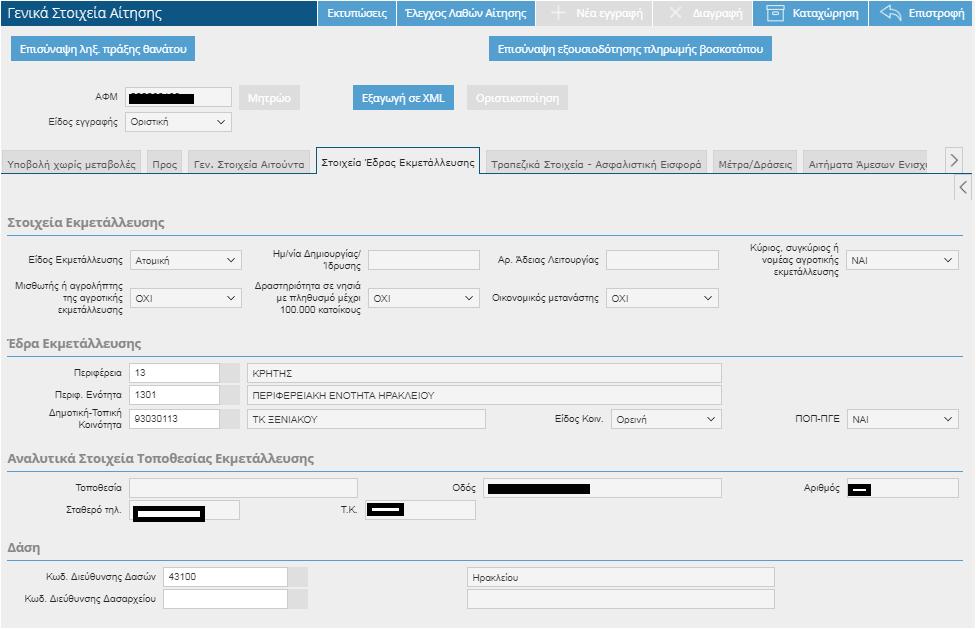This screenshot has height=629, width=976.
Task: Click the Σταθερό τηλ. field
Action: [x=185, y=510]
